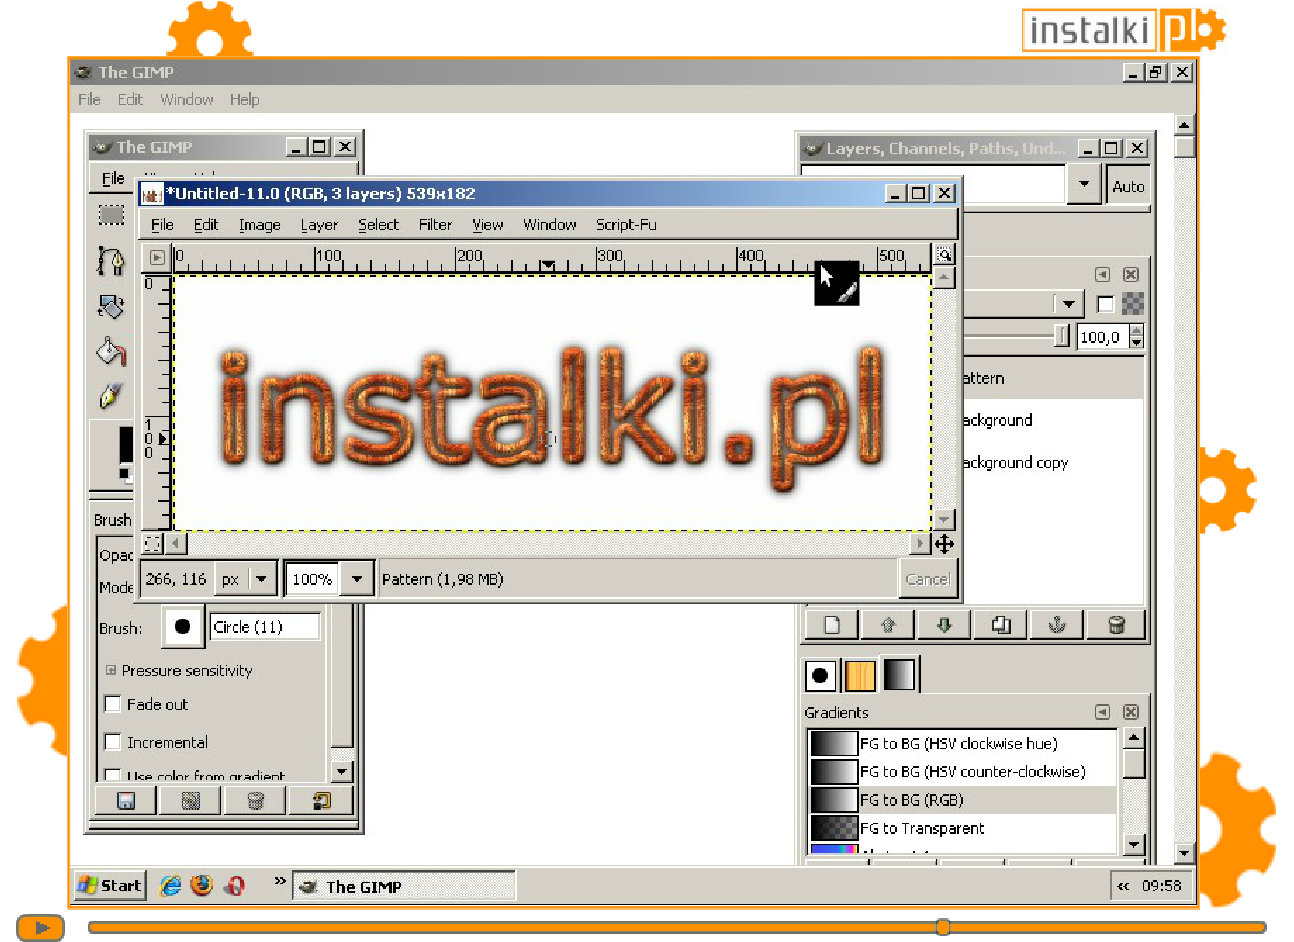Switch to the patterns tab with orange swatch

pyautogui.click(x=860, y=675)
